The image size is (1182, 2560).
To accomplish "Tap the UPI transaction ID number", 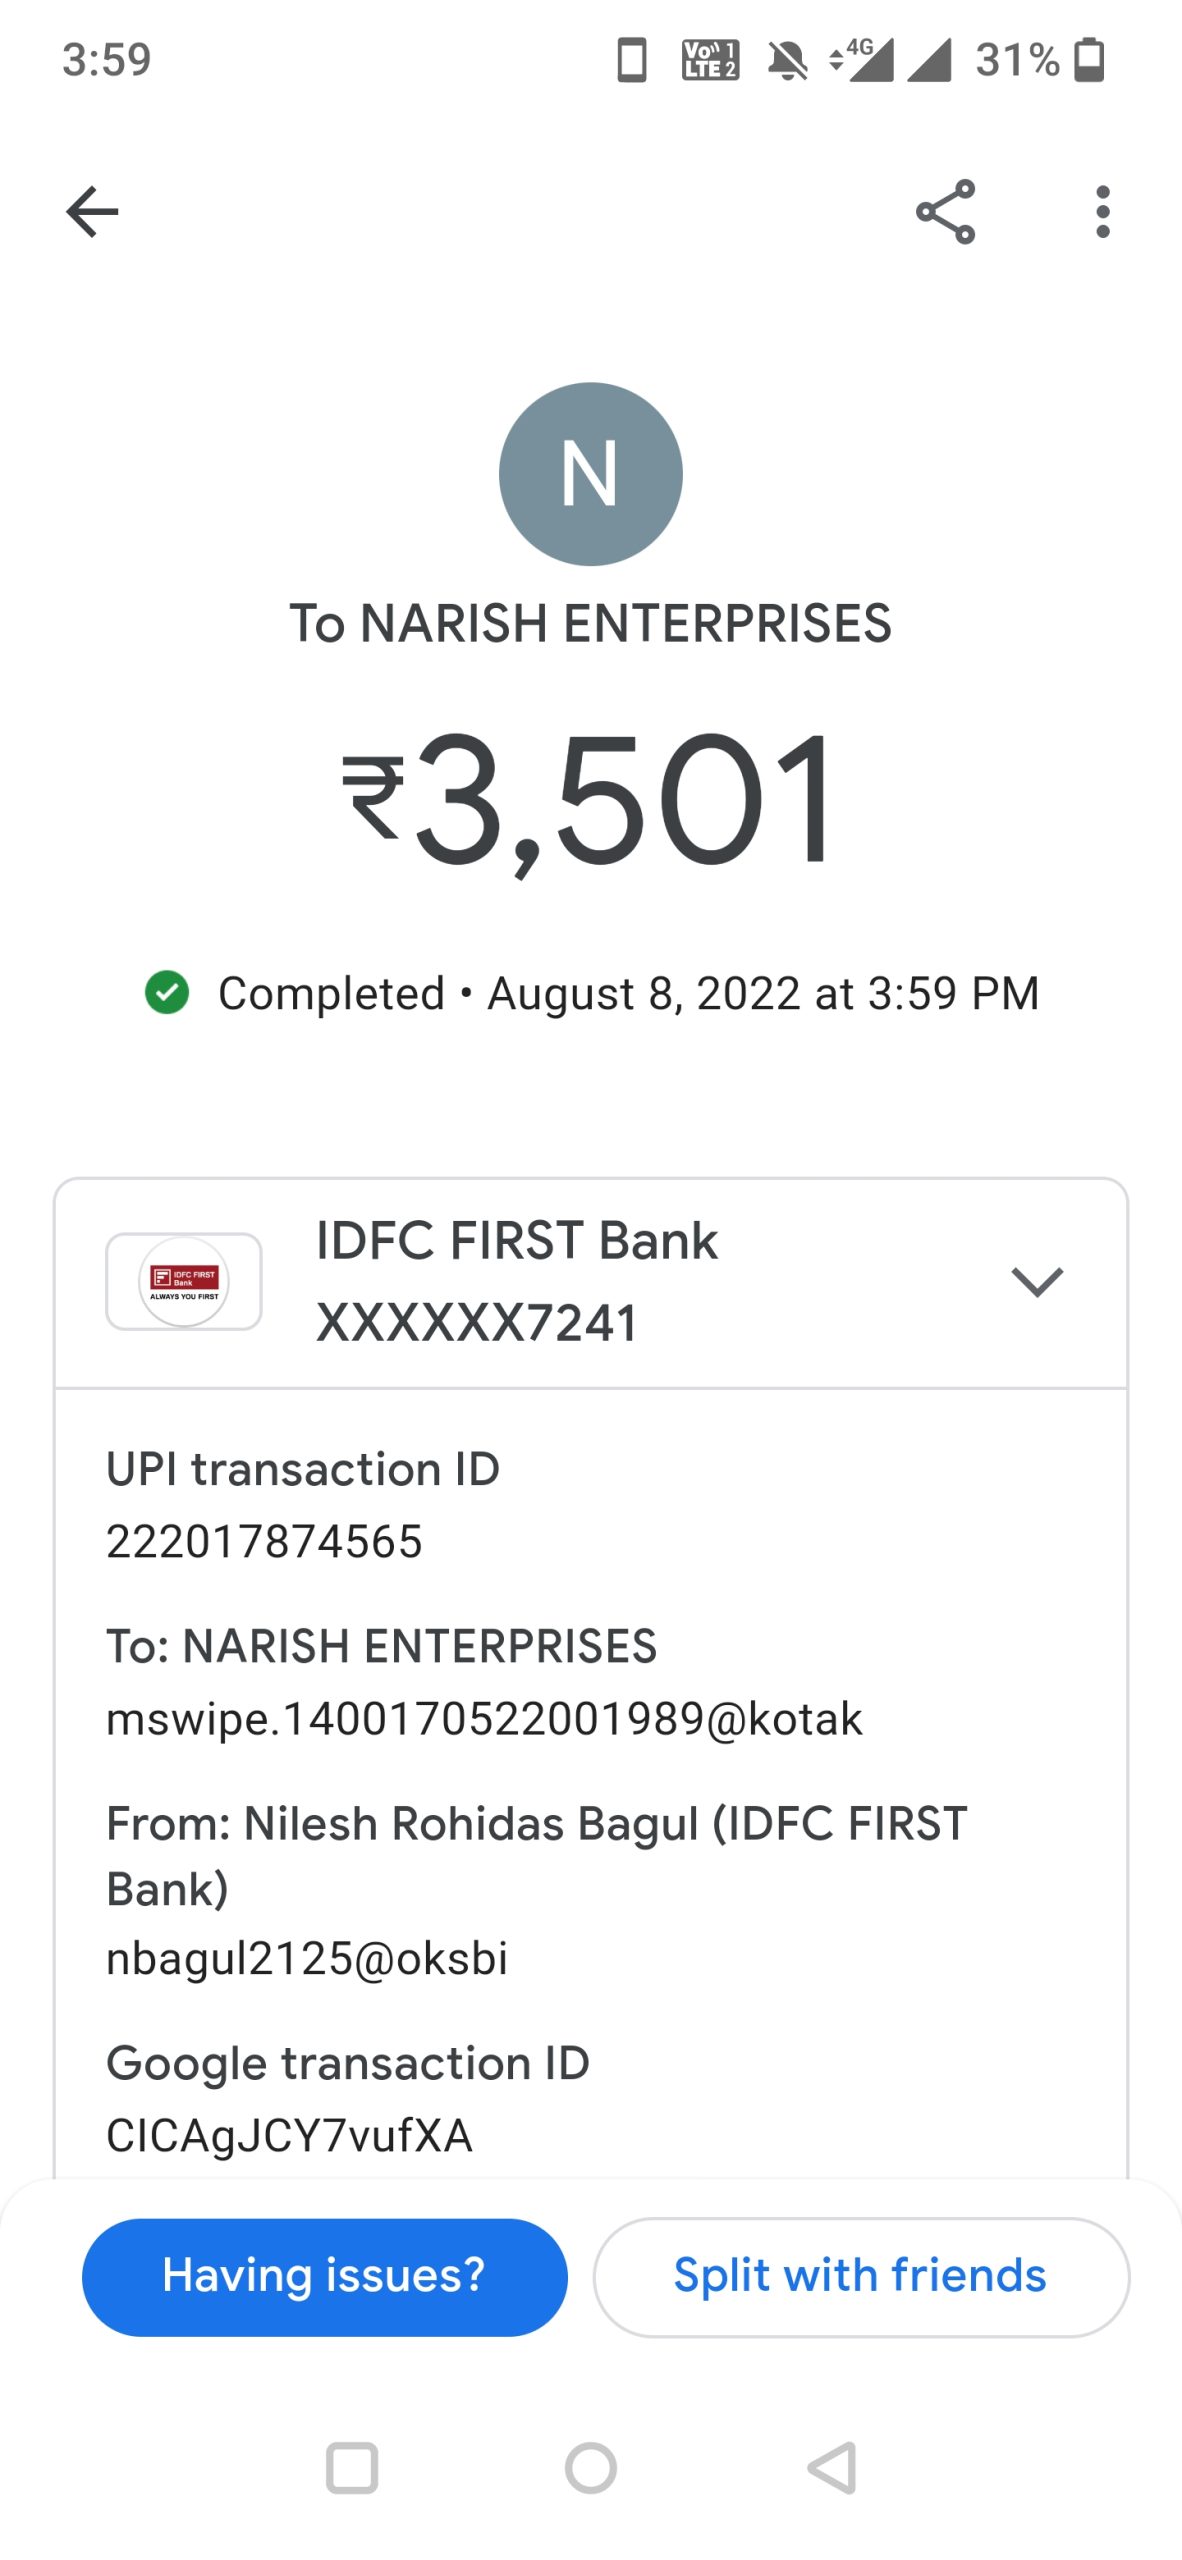I will [264, 1541].
